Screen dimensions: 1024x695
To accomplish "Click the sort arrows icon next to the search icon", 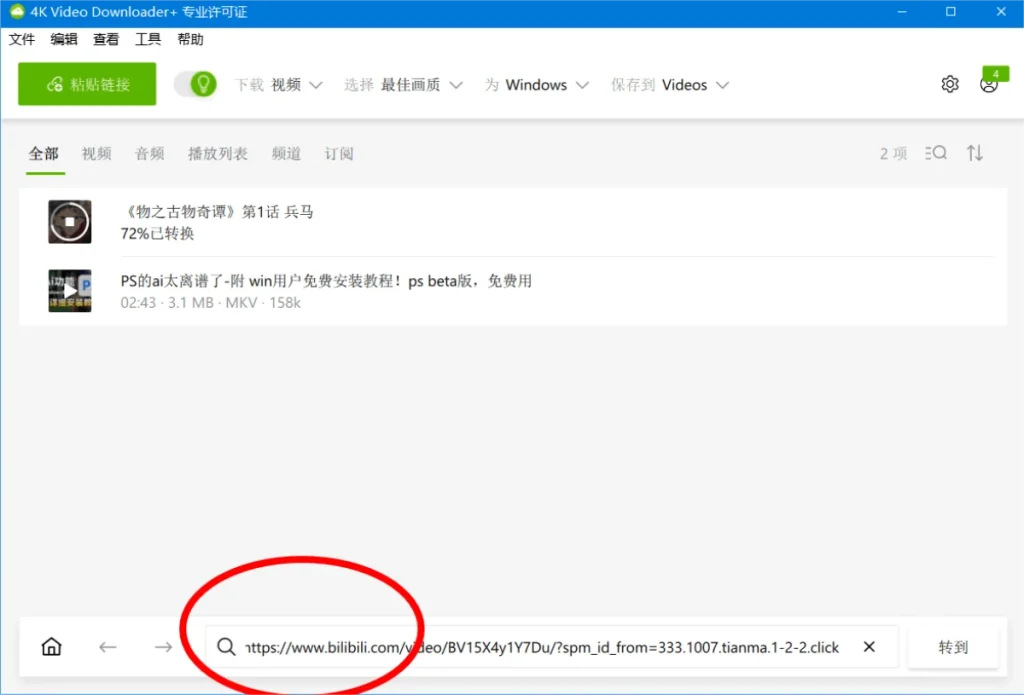I will 974,153.
